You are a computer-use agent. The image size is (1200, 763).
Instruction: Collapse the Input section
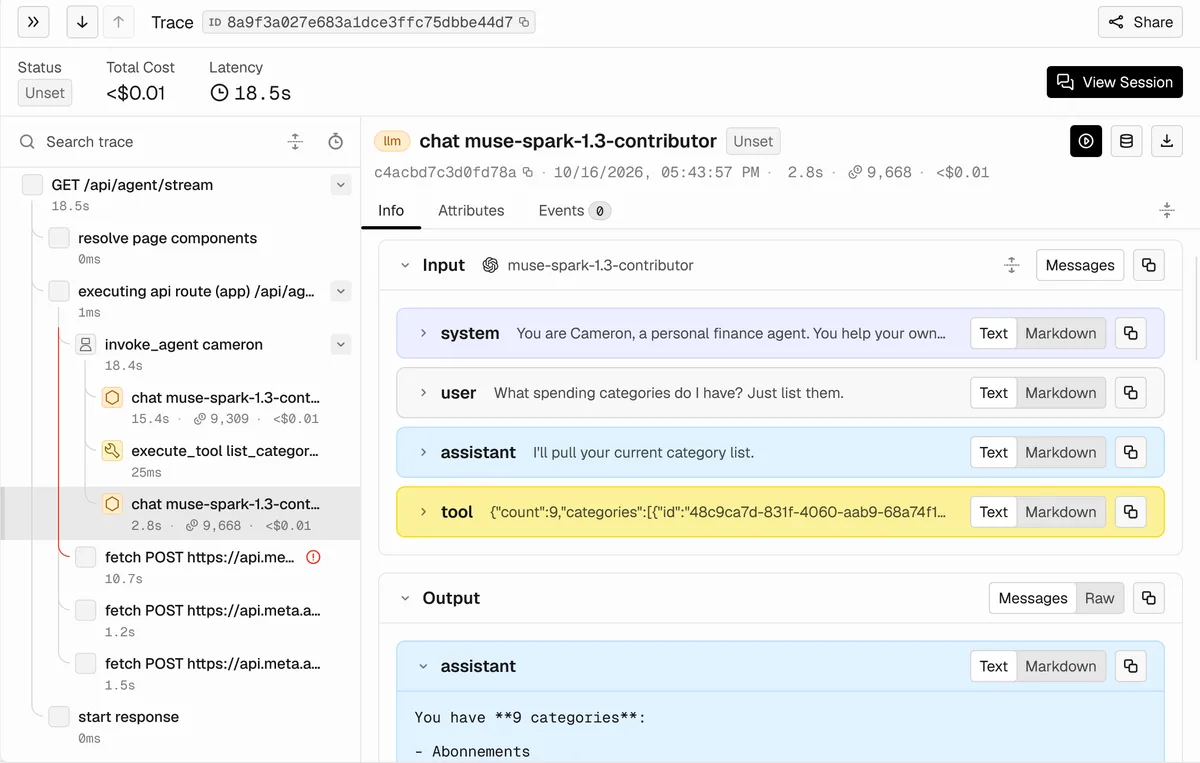405,265
